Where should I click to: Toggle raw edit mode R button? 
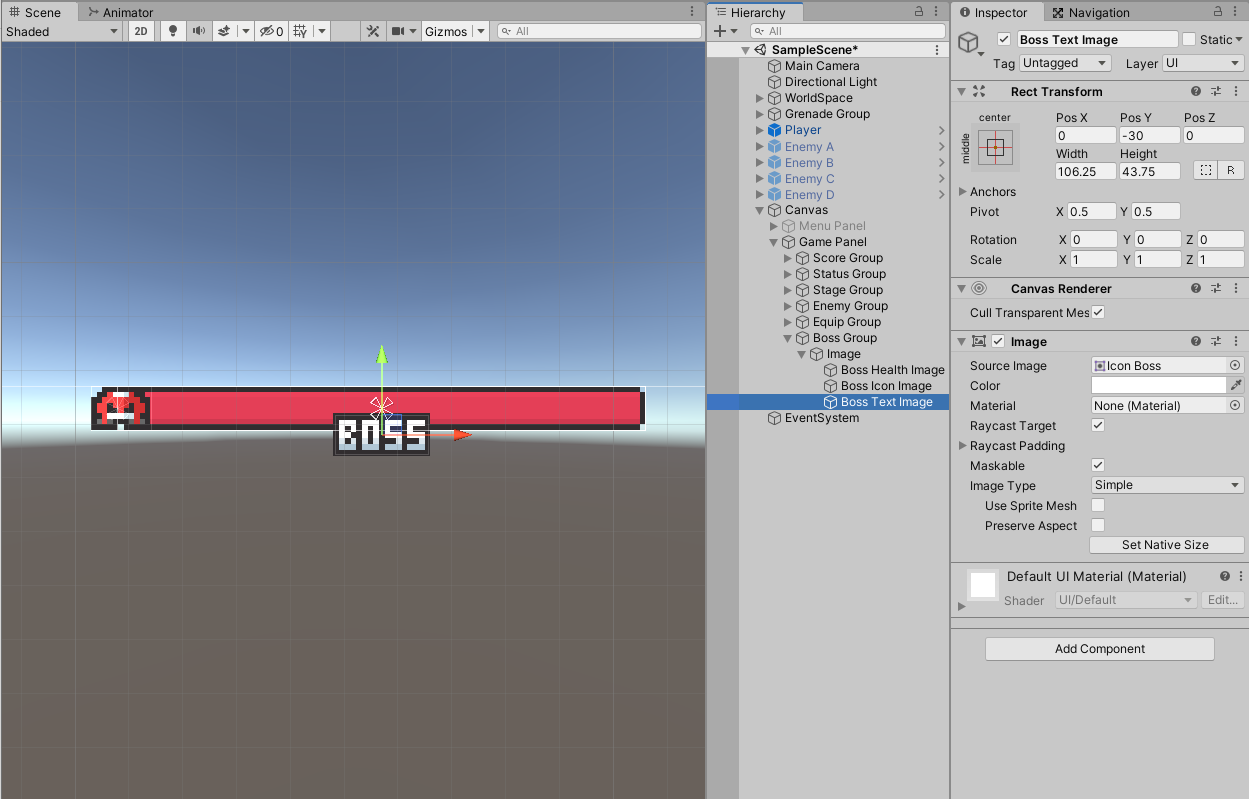1231,170
